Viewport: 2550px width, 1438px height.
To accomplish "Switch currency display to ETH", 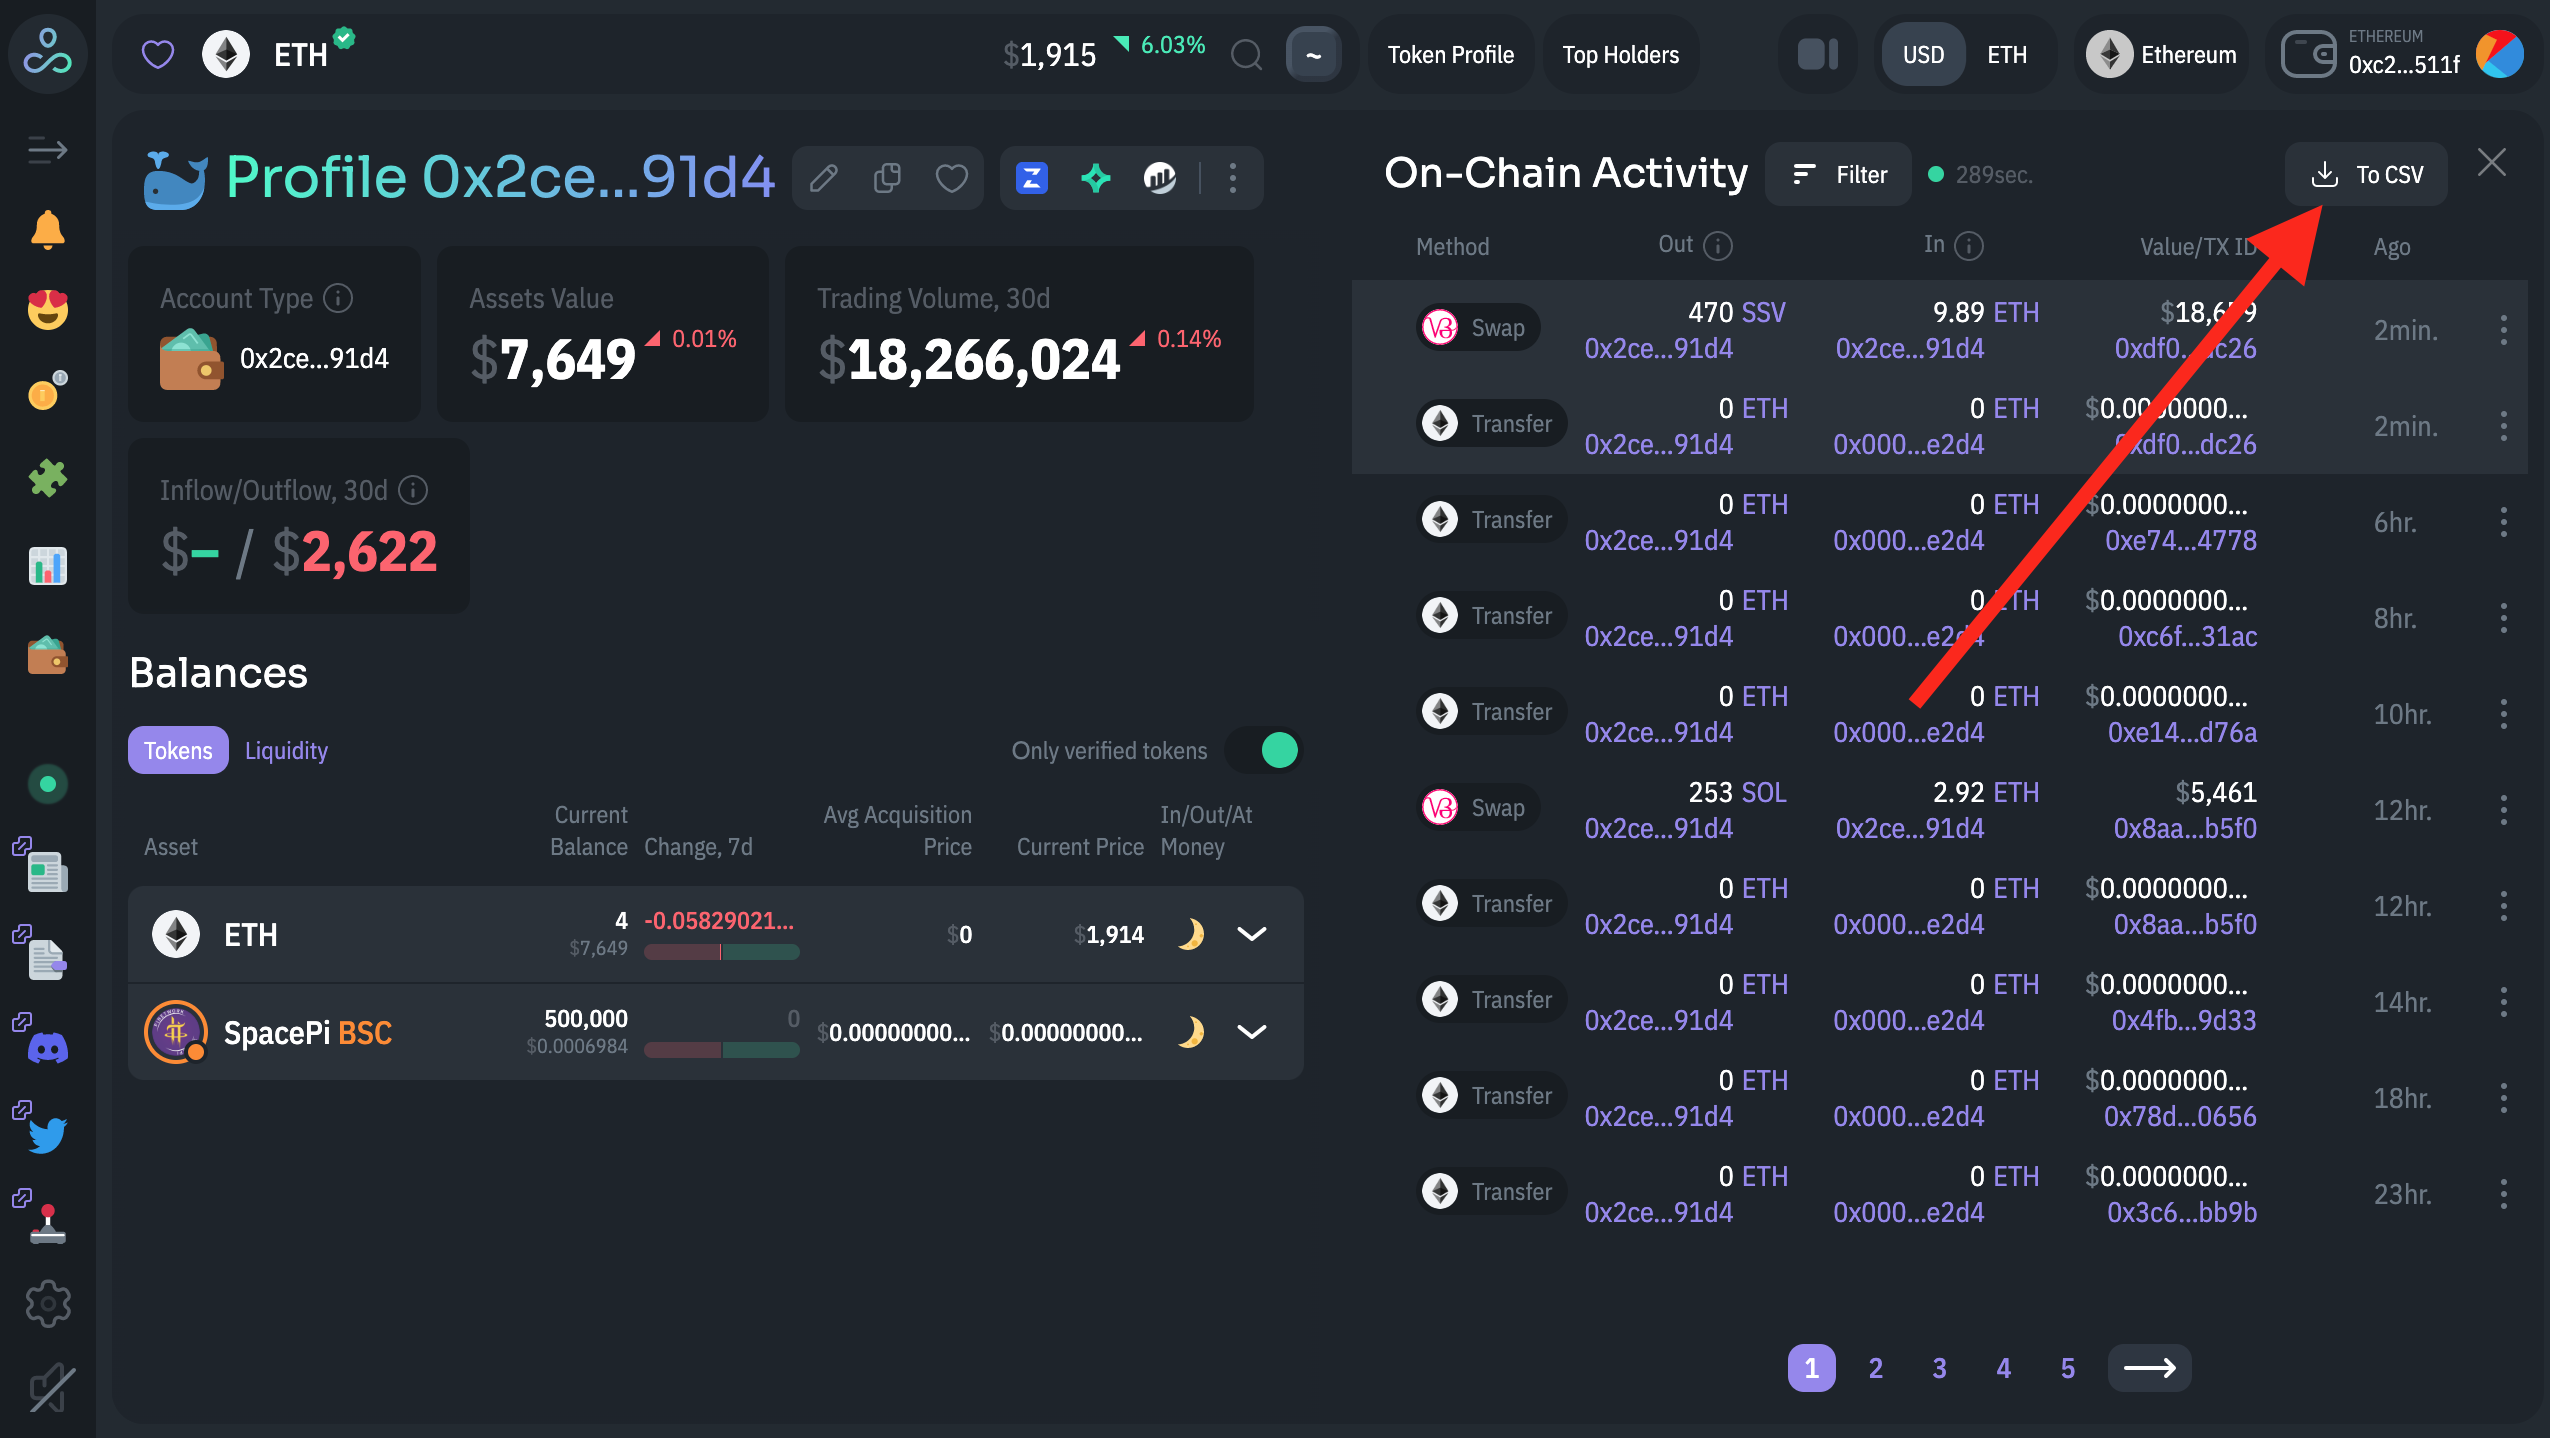I will [2006, 55].
